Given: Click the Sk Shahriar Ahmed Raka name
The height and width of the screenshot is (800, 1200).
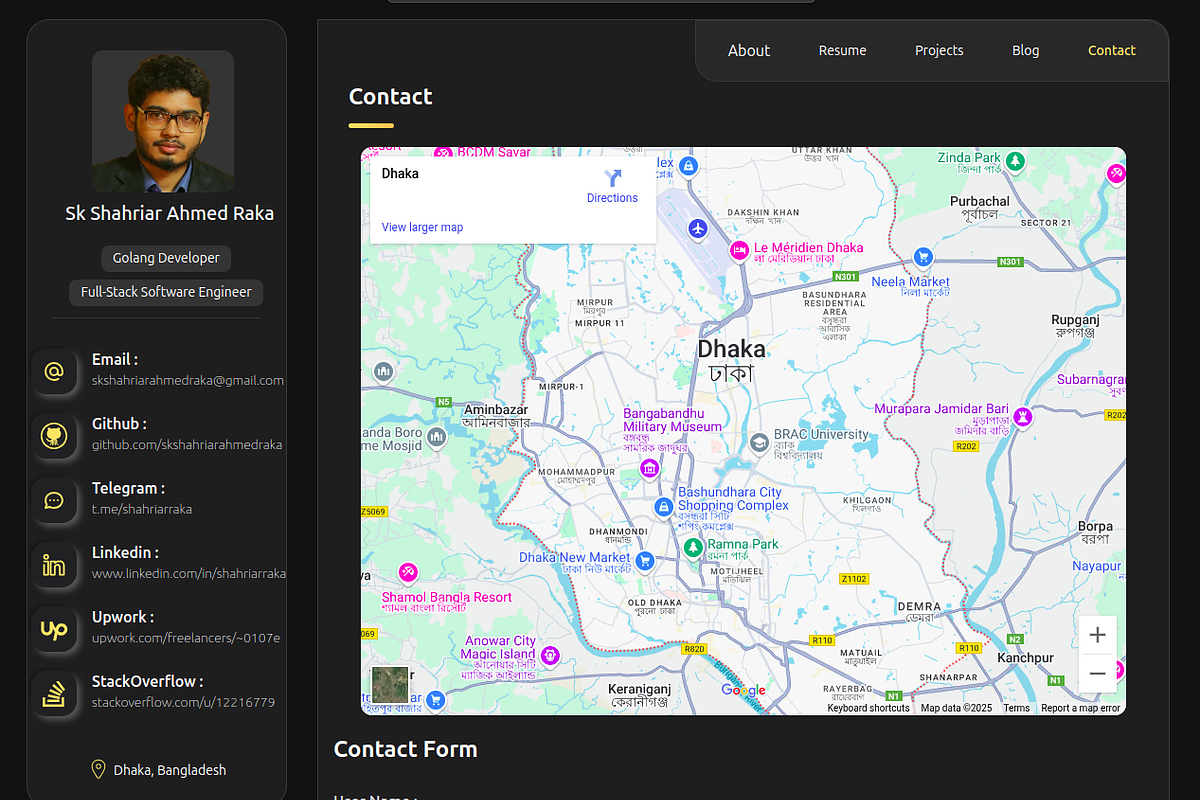Looking at the screenshot, I should 169,213.
